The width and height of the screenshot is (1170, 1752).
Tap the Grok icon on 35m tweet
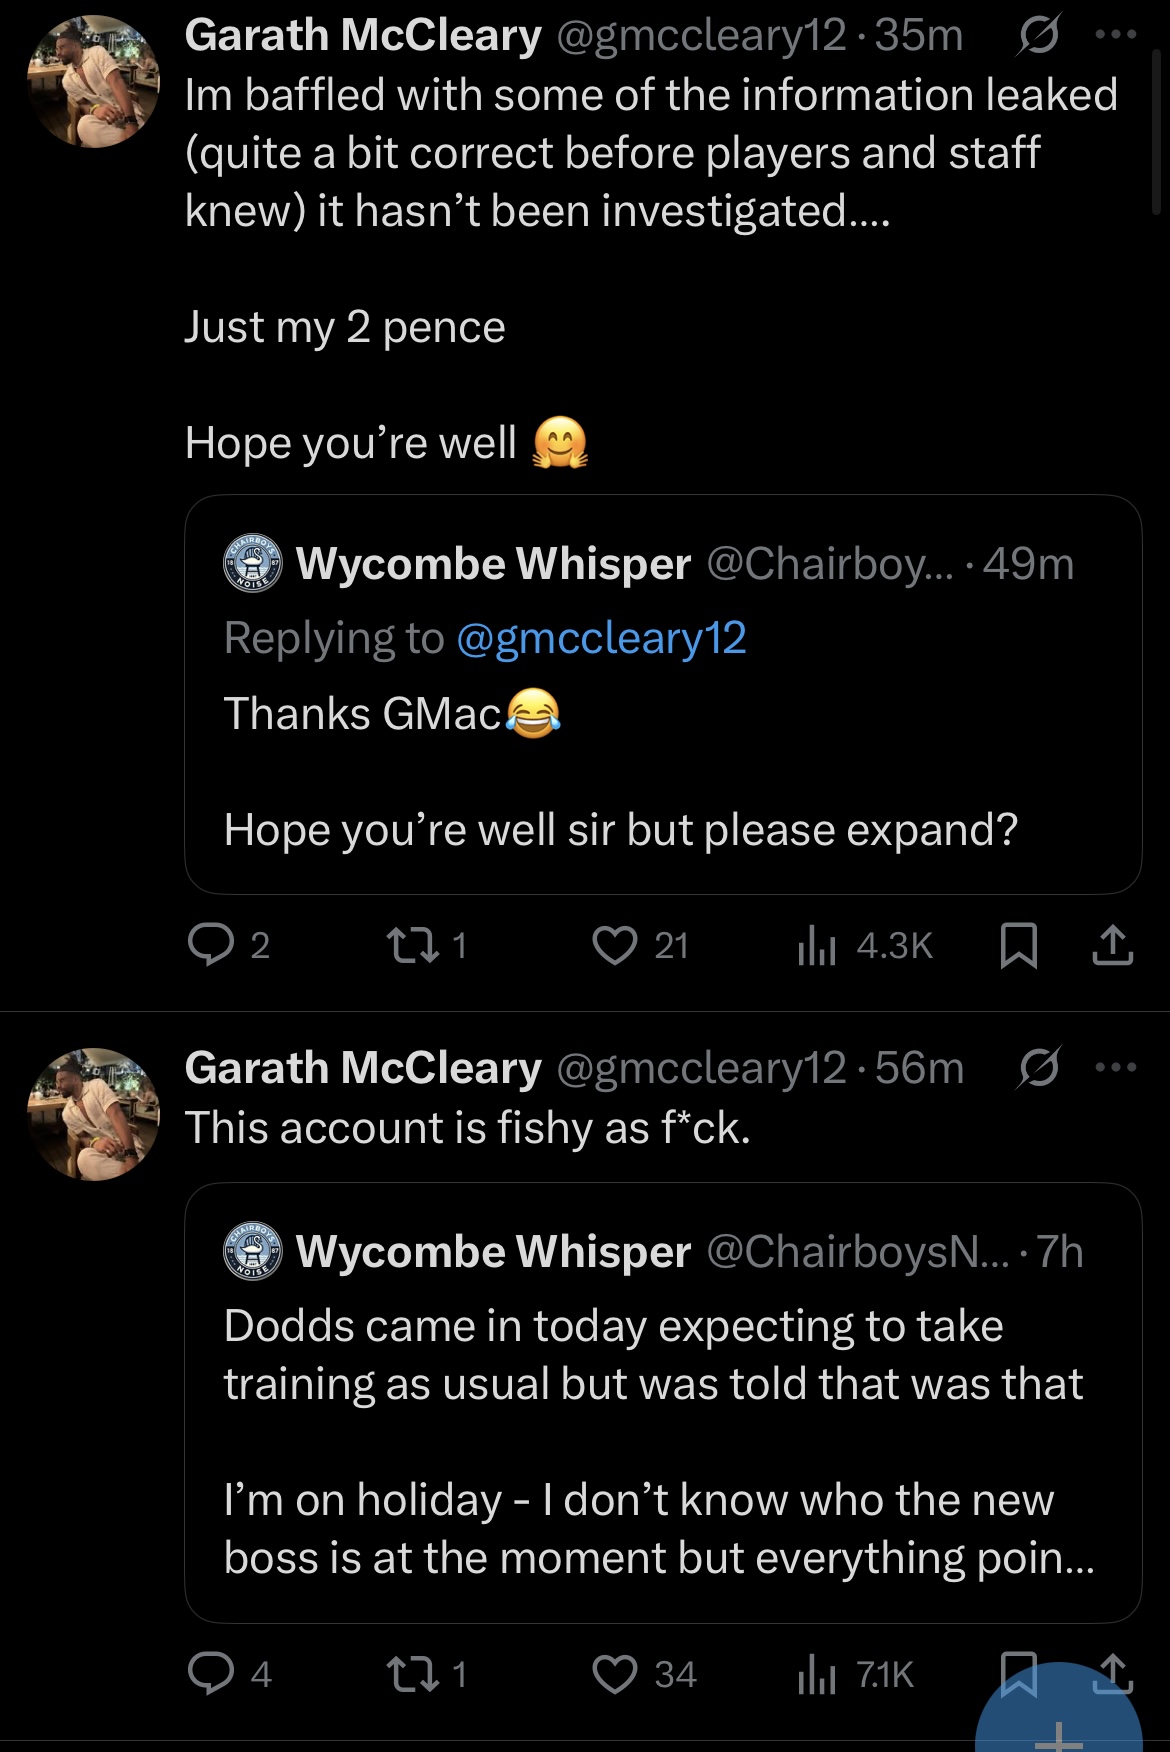1039,37
